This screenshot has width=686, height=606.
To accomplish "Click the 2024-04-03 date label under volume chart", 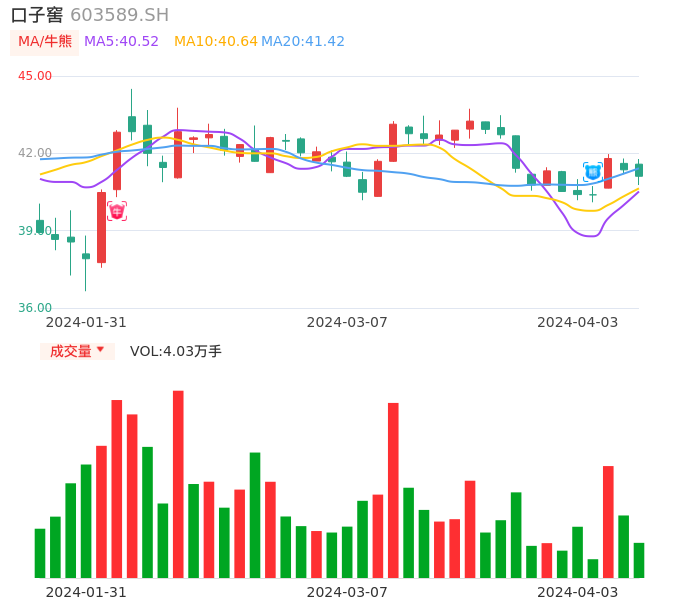I will coord(577,591).
